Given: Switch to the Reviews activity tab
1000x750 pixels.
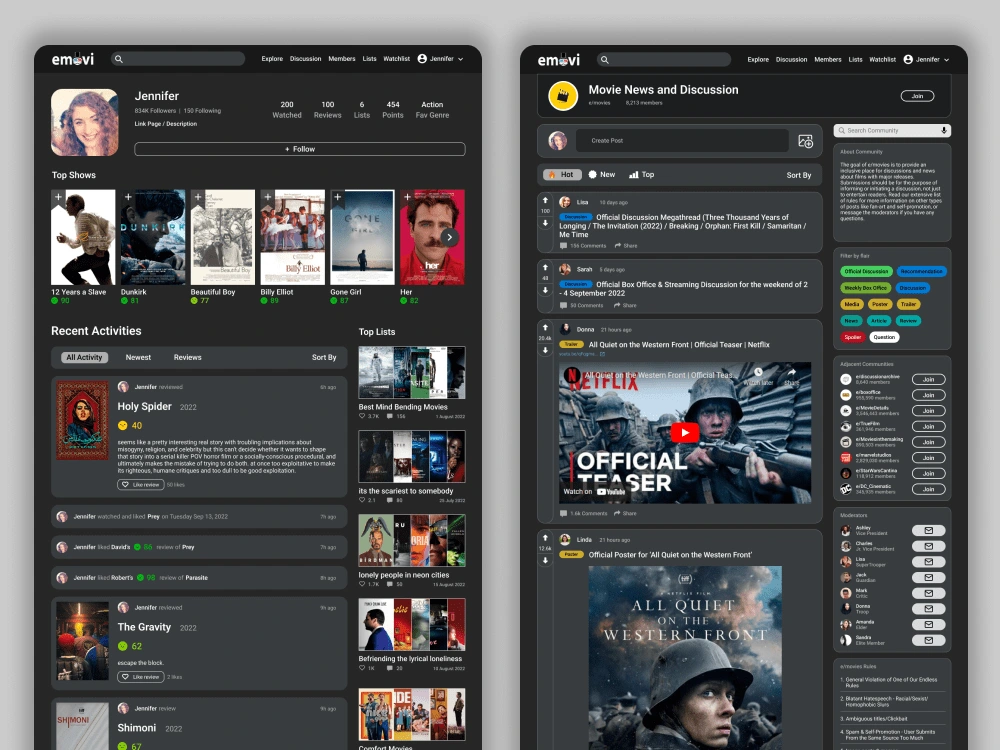Looking at the screenshot, I should tap(188, 358).
